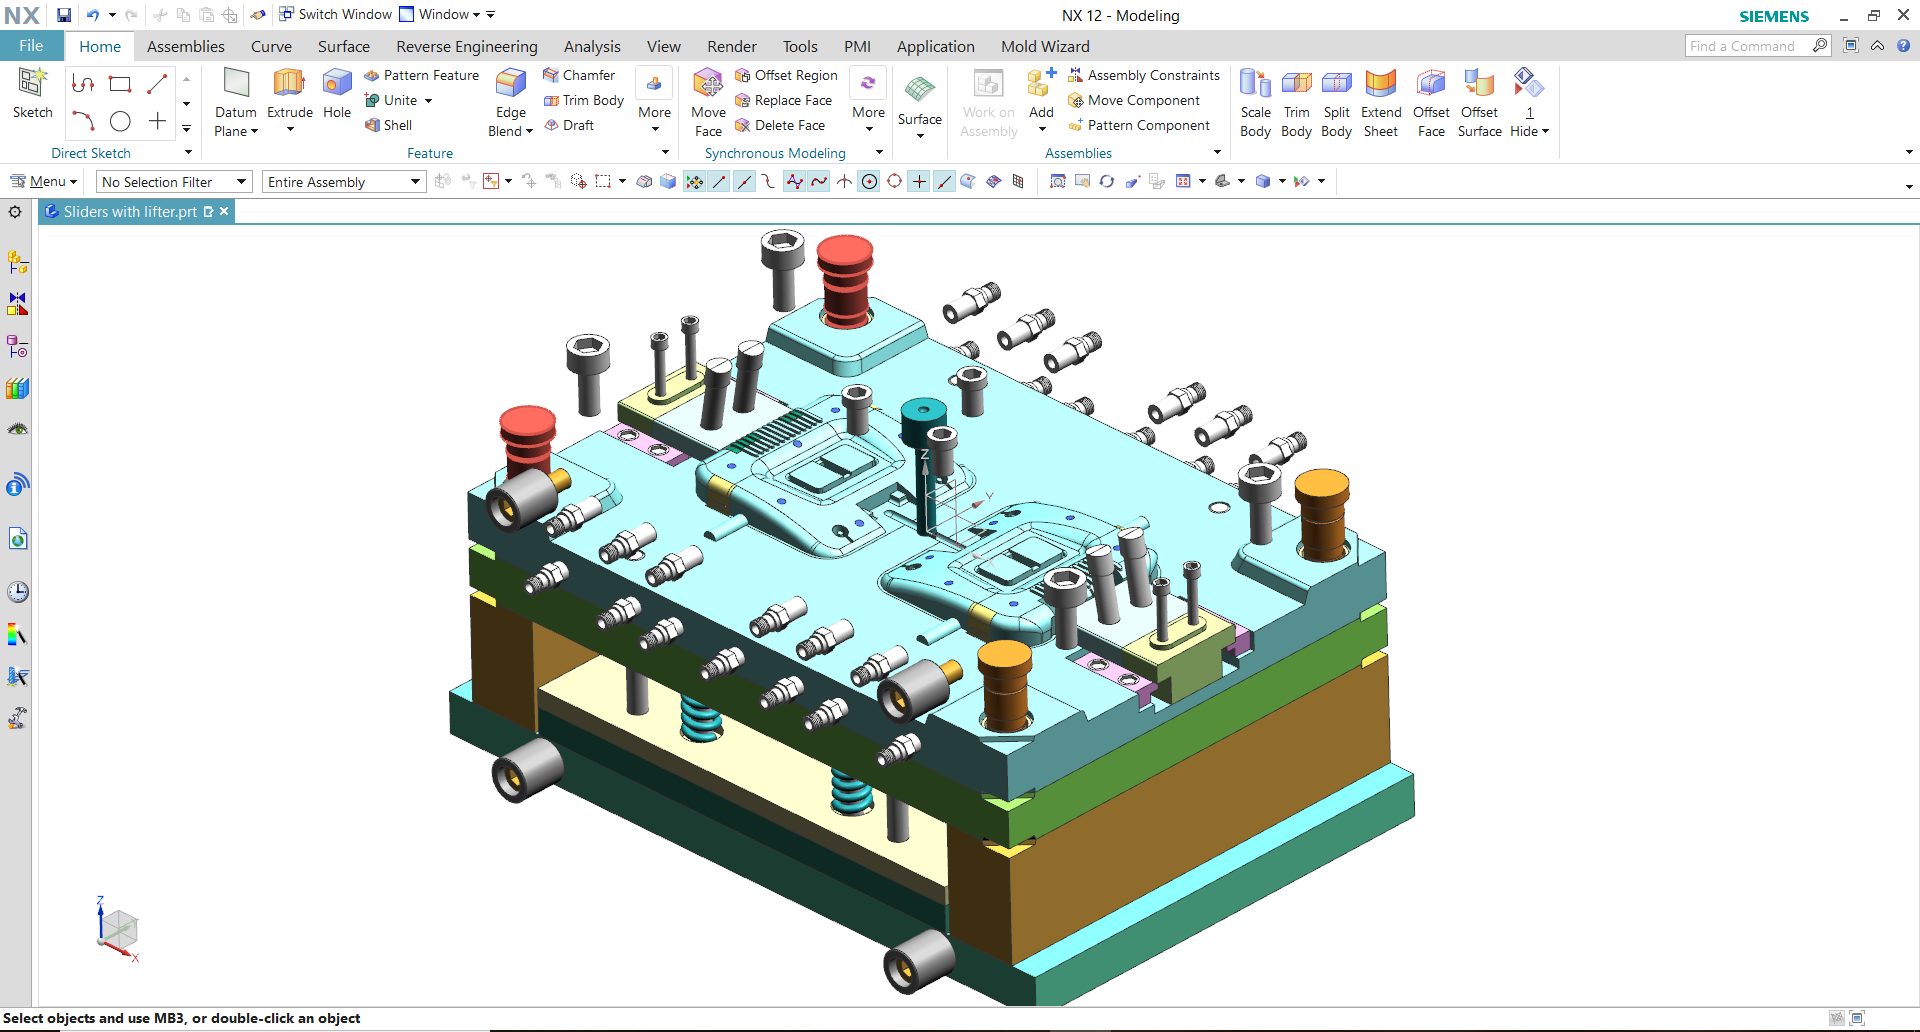
Task: Click the Shell feature button
Action: tap(388, 125)
